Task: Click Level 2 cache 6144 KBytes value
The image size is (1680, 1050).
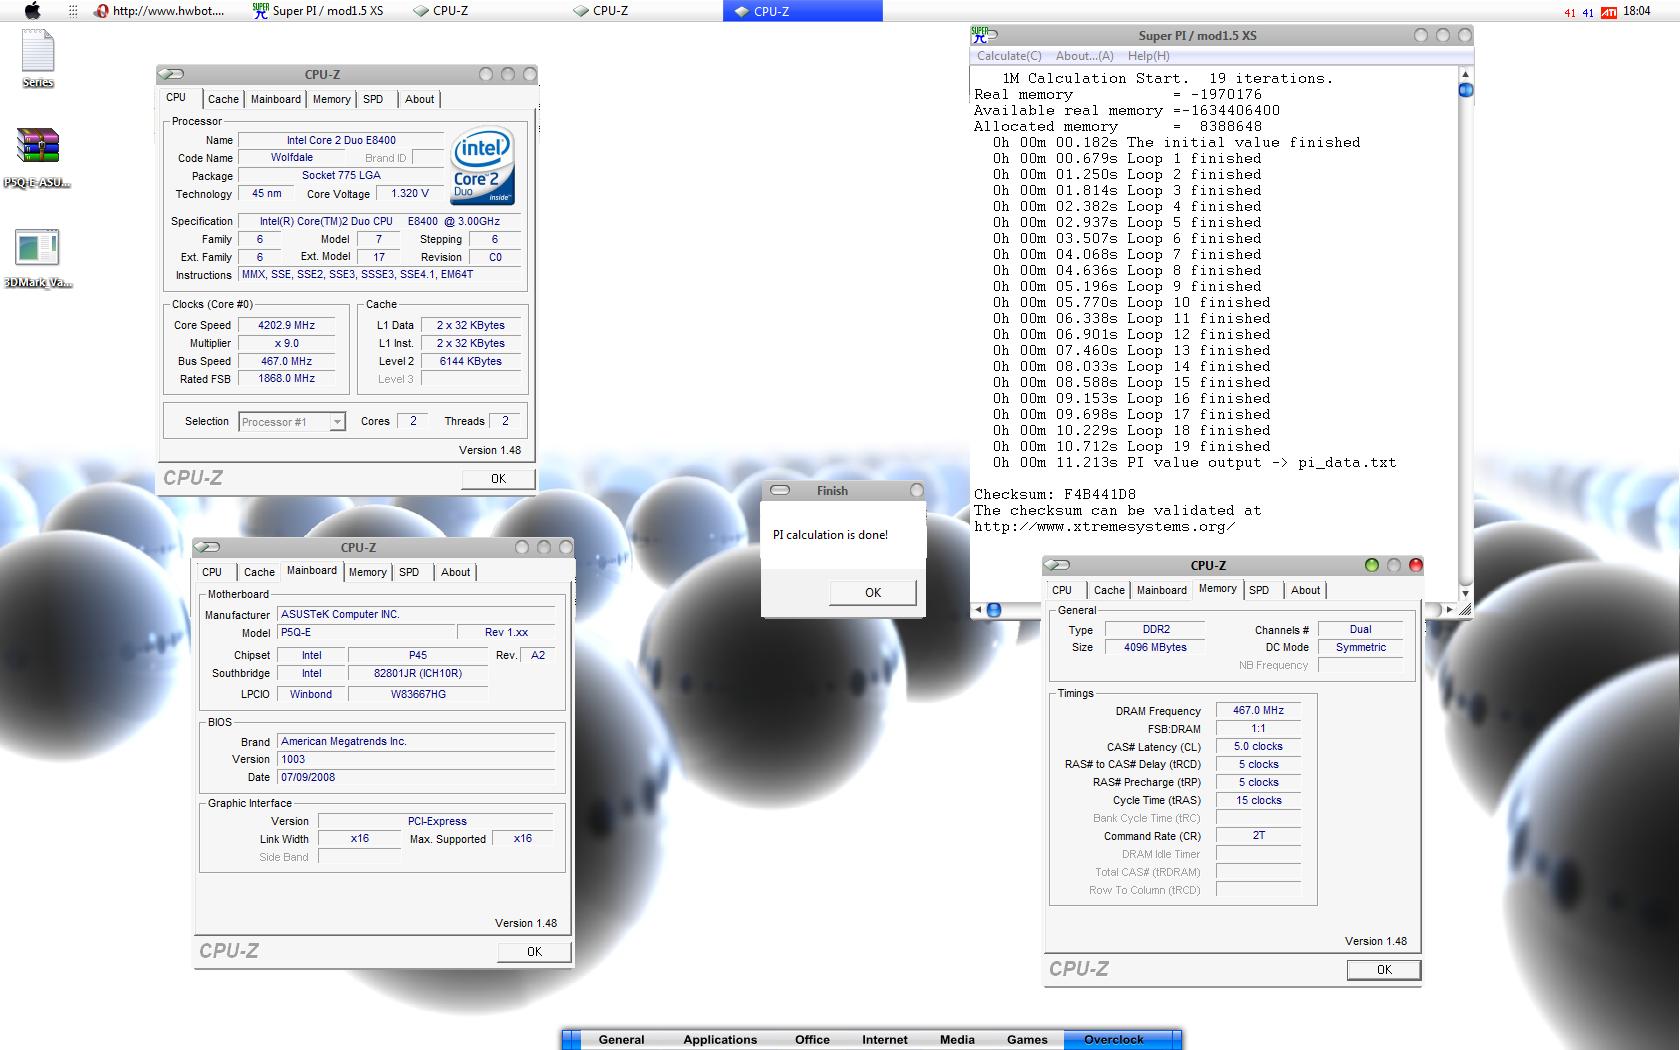Action: coord(470,361)
